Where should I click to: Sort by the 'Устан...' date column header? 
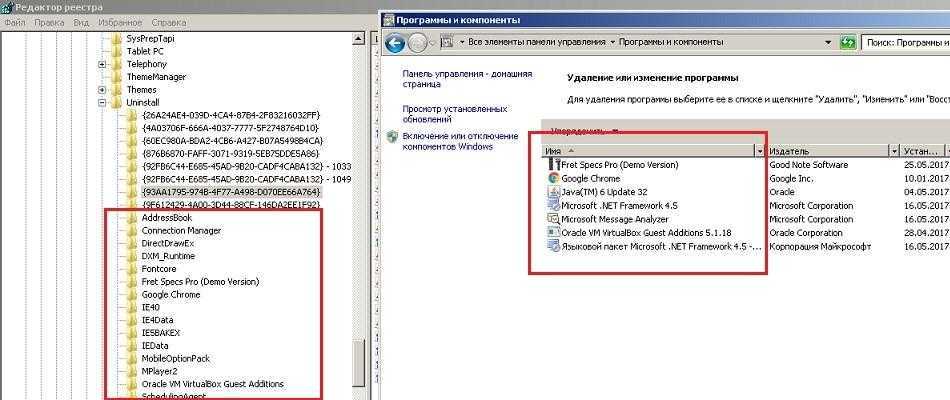[x=923, y=151]
